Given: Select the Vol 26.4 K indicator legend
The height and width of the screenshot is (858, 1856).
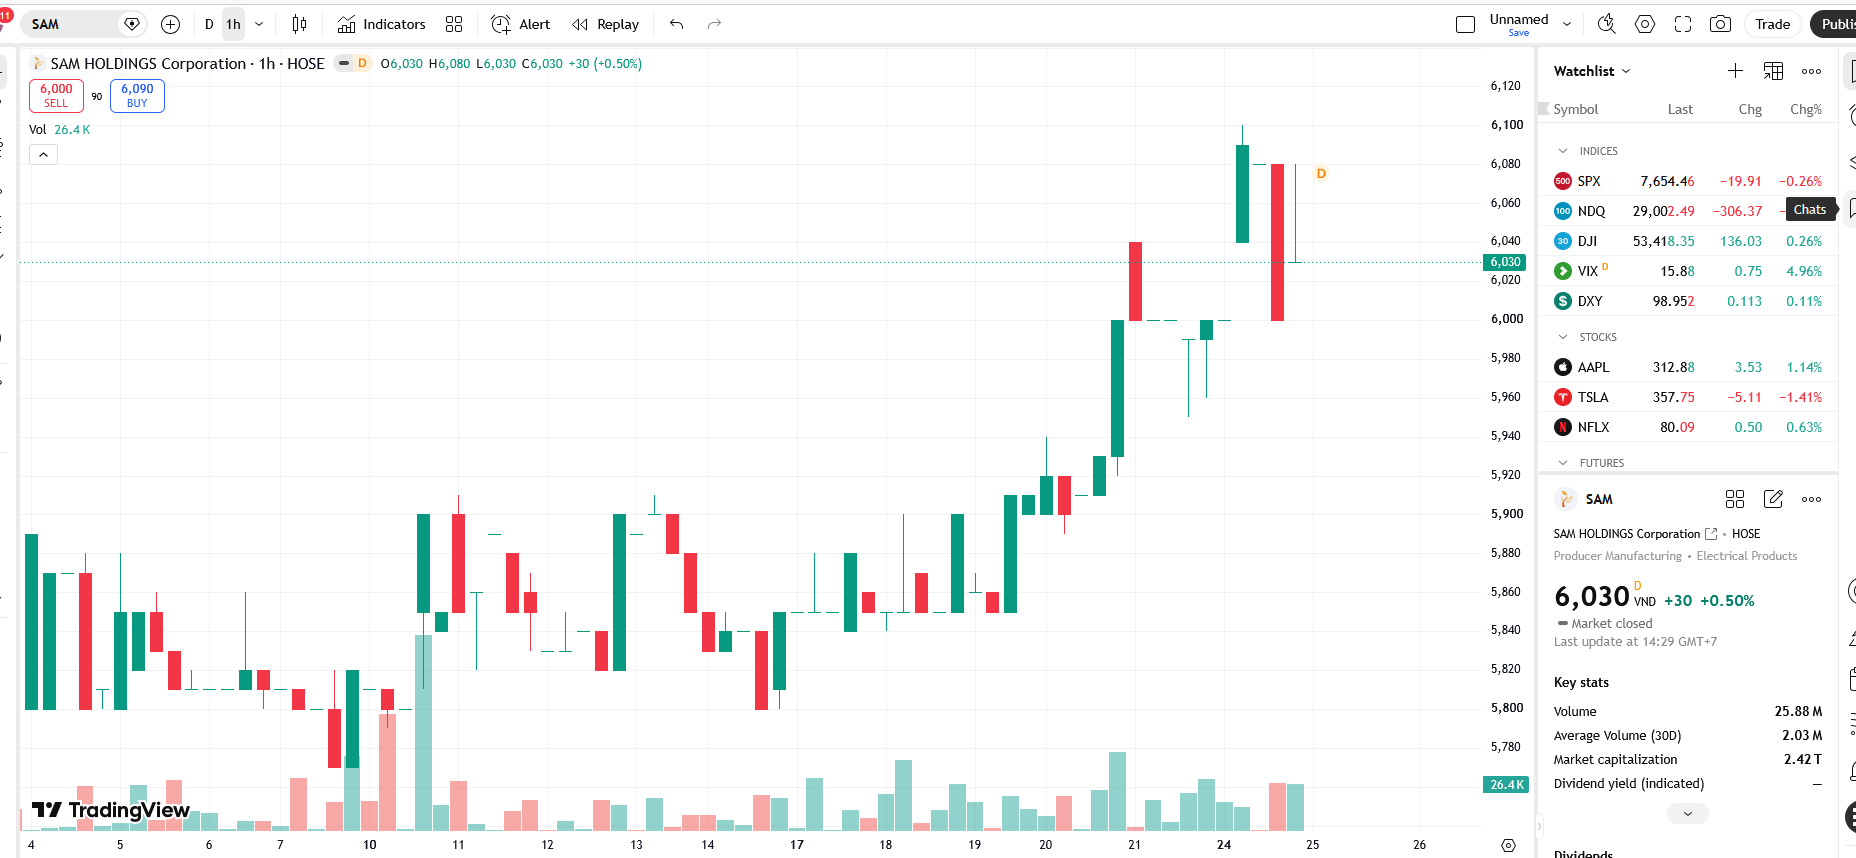Looking at the screenshot, I should click(60, 130).
